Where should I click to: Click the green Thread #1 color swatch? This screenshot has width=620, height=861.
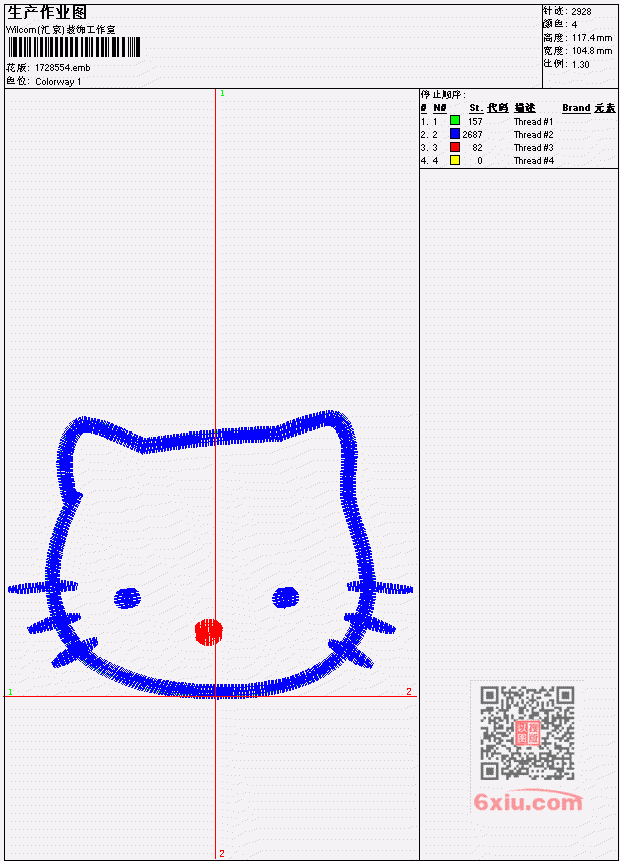click(455, 120)
